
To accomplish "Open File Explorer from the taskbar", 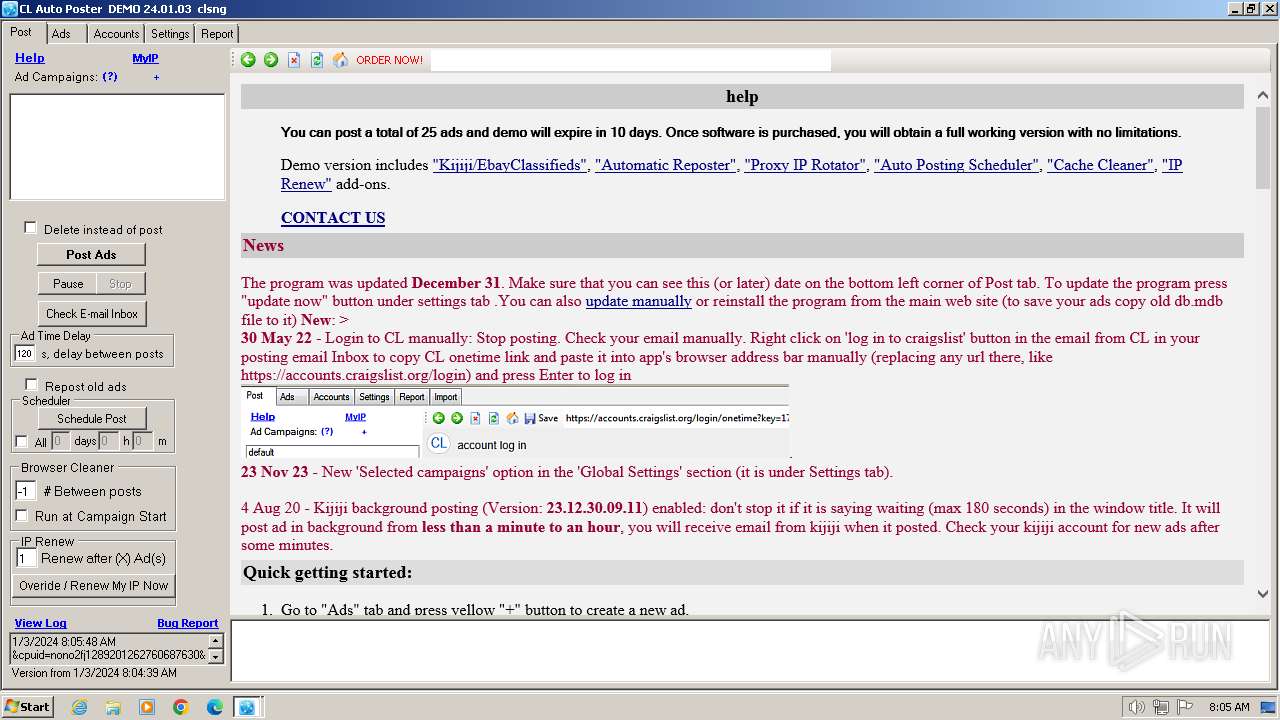I will tap(113, 707).
